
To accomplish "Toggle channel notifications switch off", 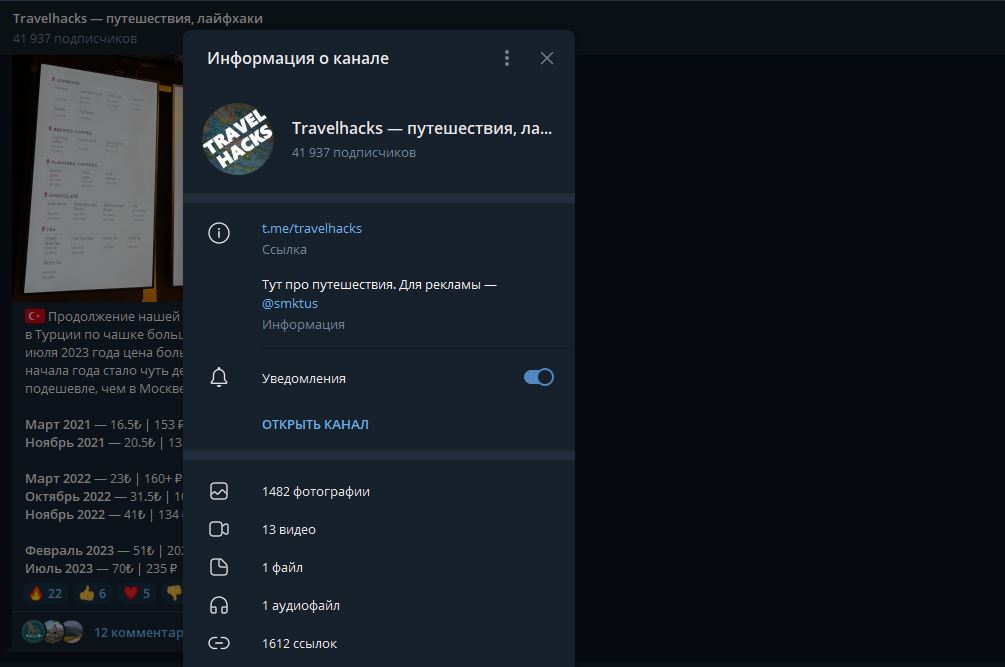I will tap(538, 377).
